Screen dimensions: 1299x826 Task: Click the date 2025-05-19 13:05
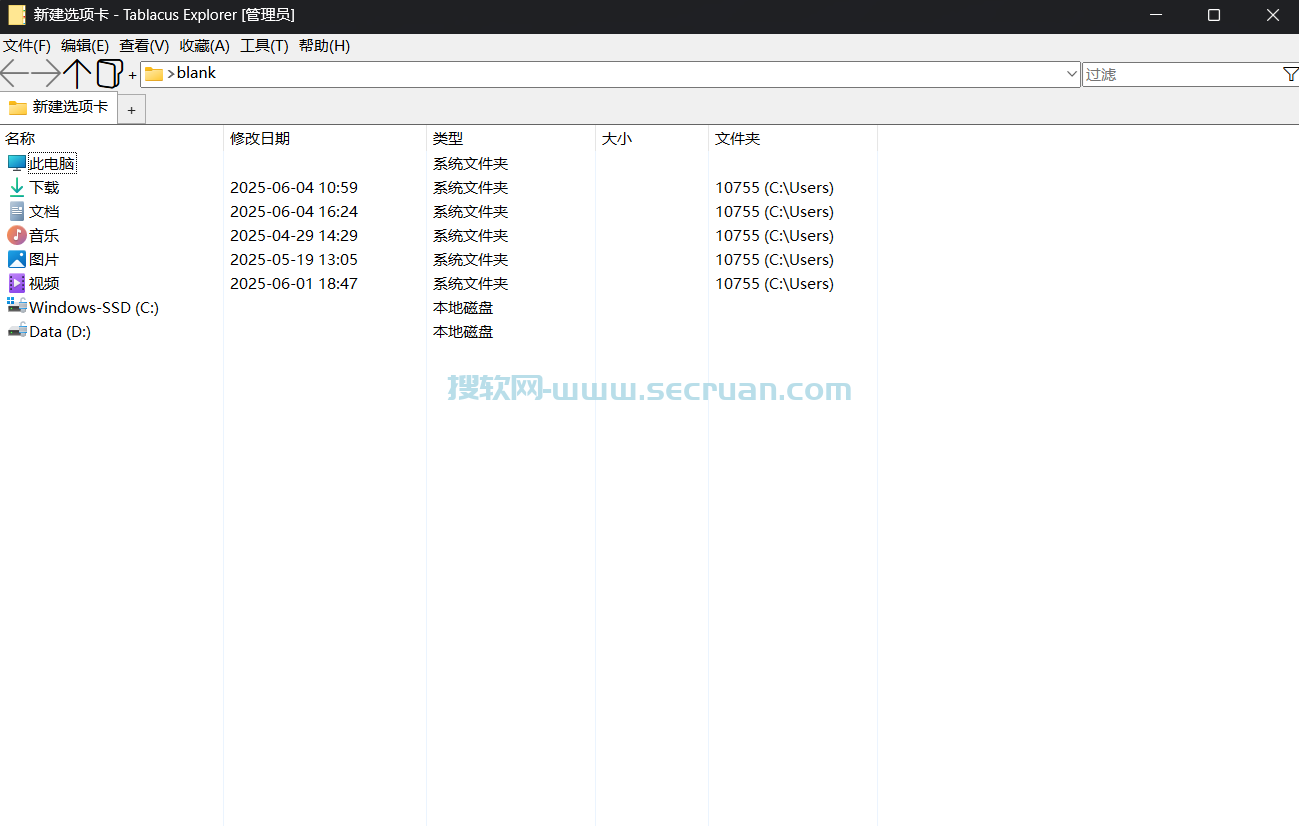294,259
